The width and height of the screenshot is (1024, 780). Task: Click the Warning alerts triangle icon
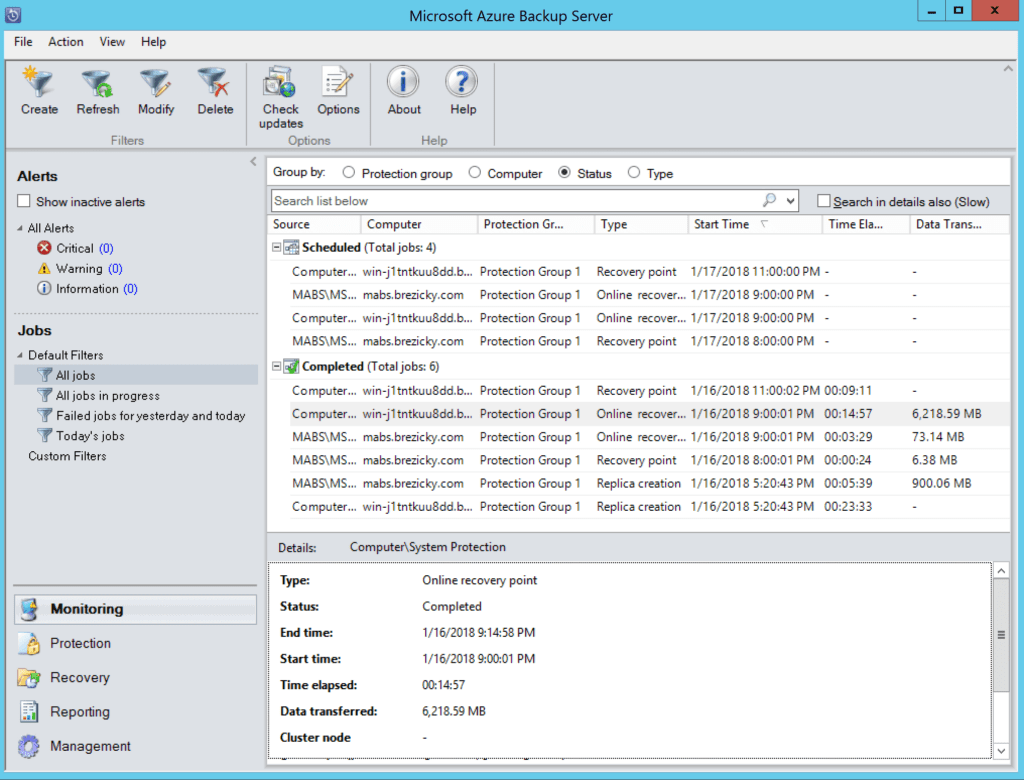44,268
